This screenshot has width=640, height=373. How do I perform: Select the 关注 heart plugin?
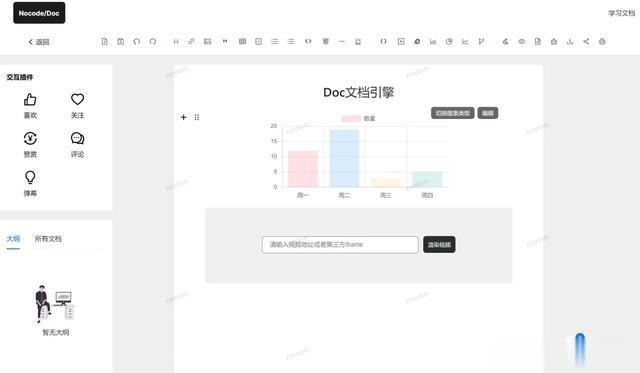tap(77, 105)
